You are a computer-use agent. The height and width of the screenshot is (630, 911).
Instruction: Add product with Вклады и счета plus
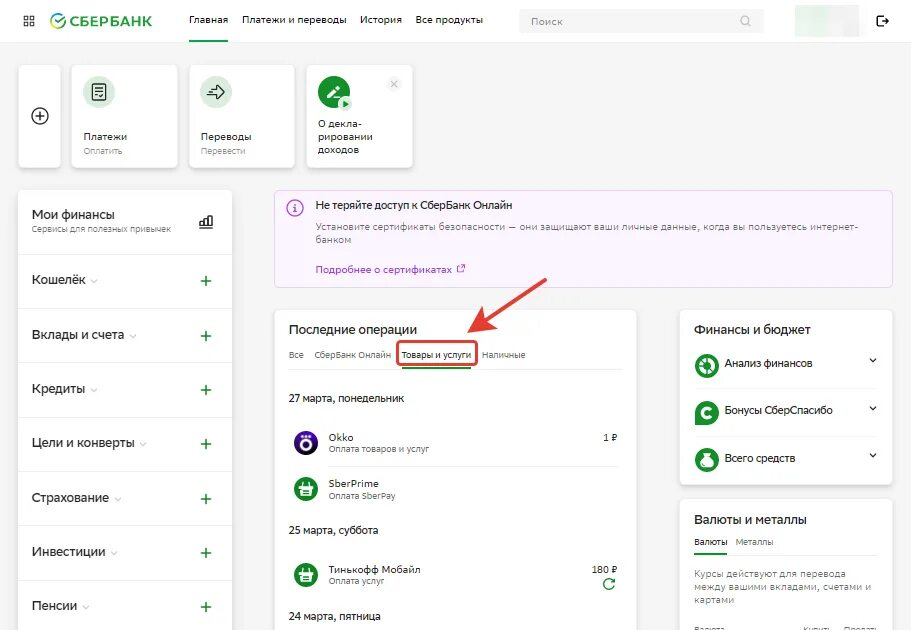tap(206, 336)
